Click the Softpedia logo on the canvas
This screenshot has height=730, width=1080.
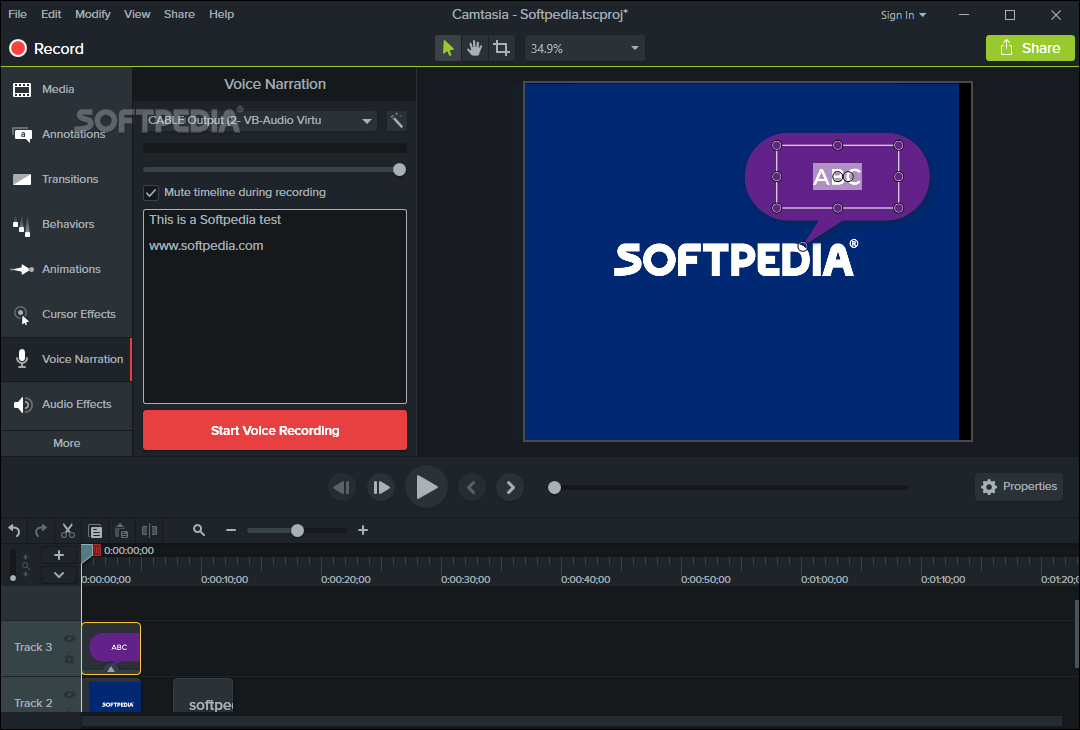click(736, 258)
